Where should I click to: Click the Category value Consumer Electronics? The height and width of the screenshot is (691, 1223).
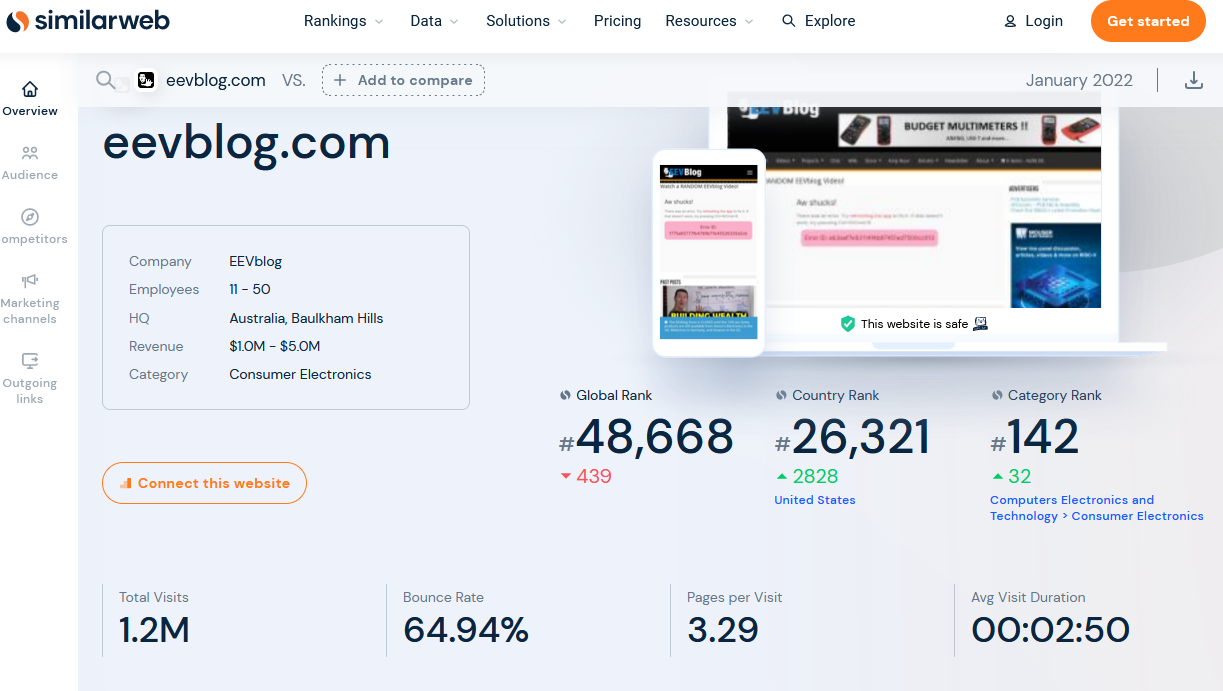pyautogui.click(x=300, y=374)
